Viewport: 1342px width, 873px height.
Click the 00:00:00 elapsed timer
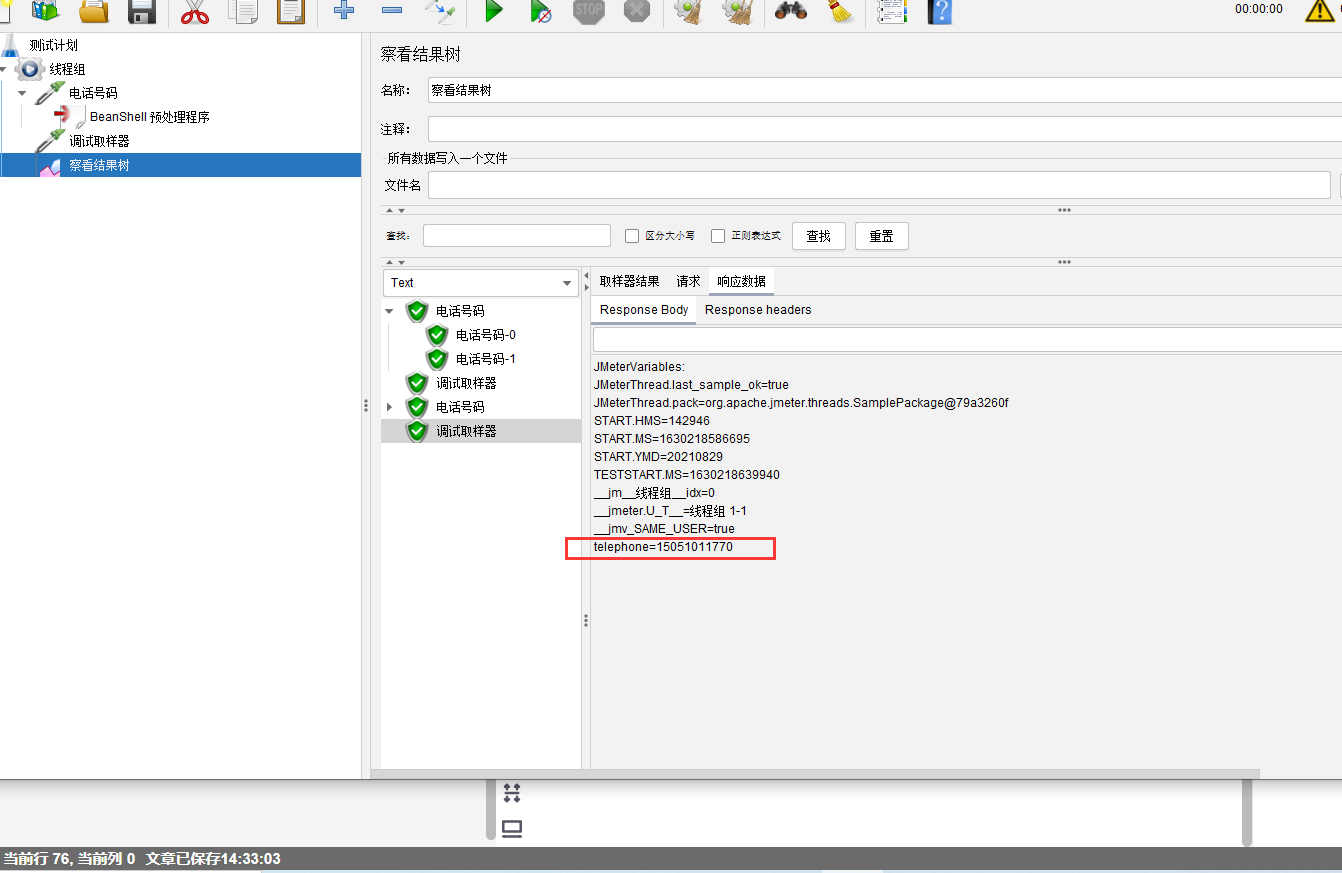[x=1258, y=9]
